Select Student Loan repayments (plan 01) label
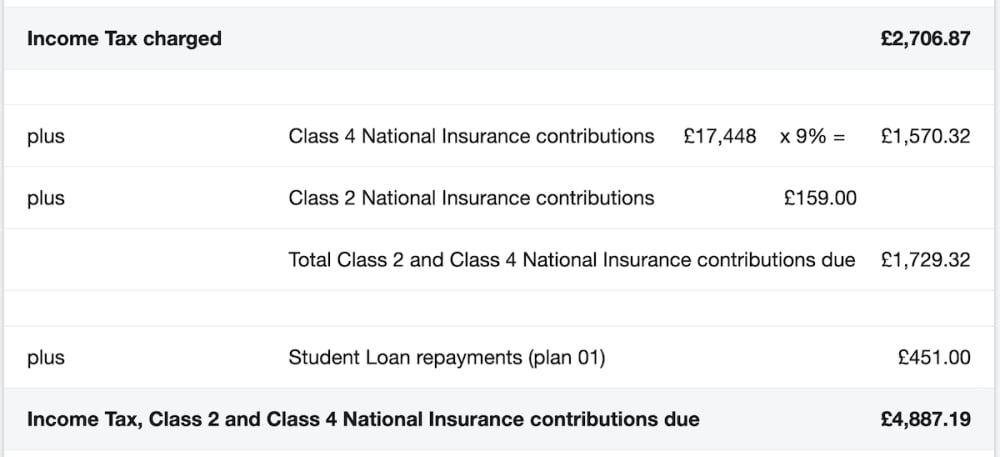The image size is (1000, 457). (x=447, y=357)
